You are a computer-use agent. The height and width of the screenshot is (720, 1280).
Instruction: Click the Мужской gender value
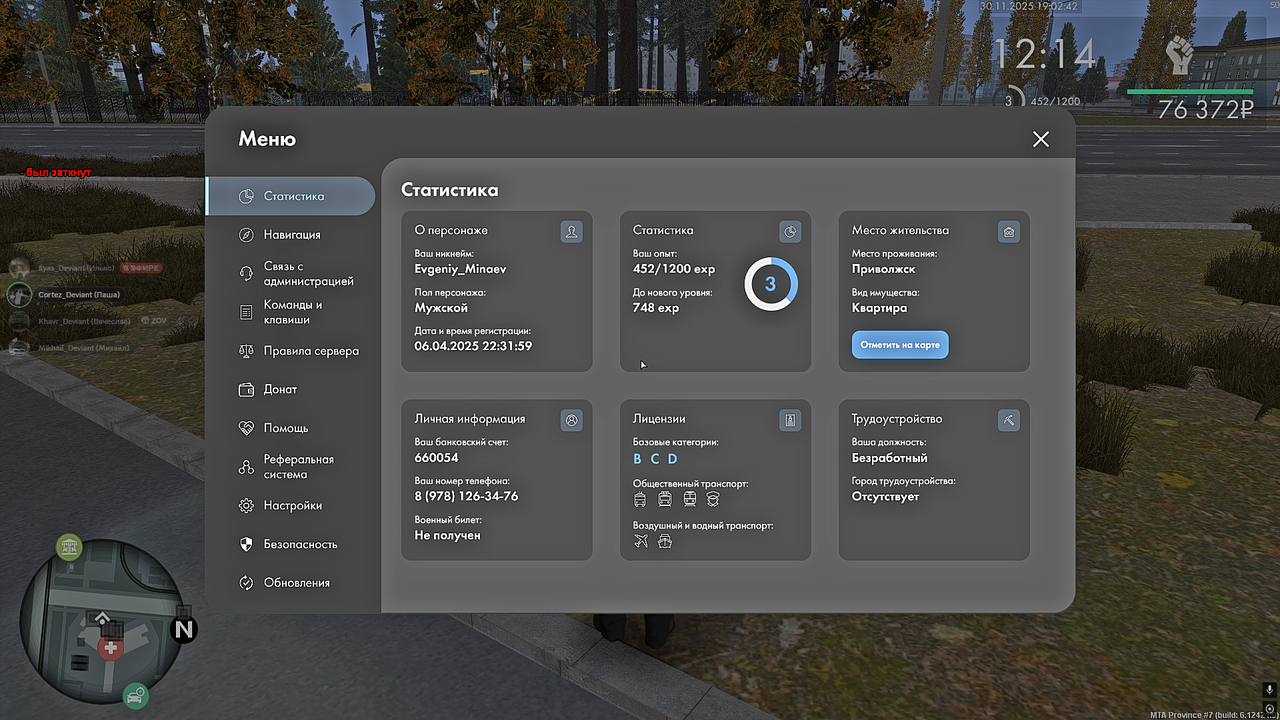point(441,308)
